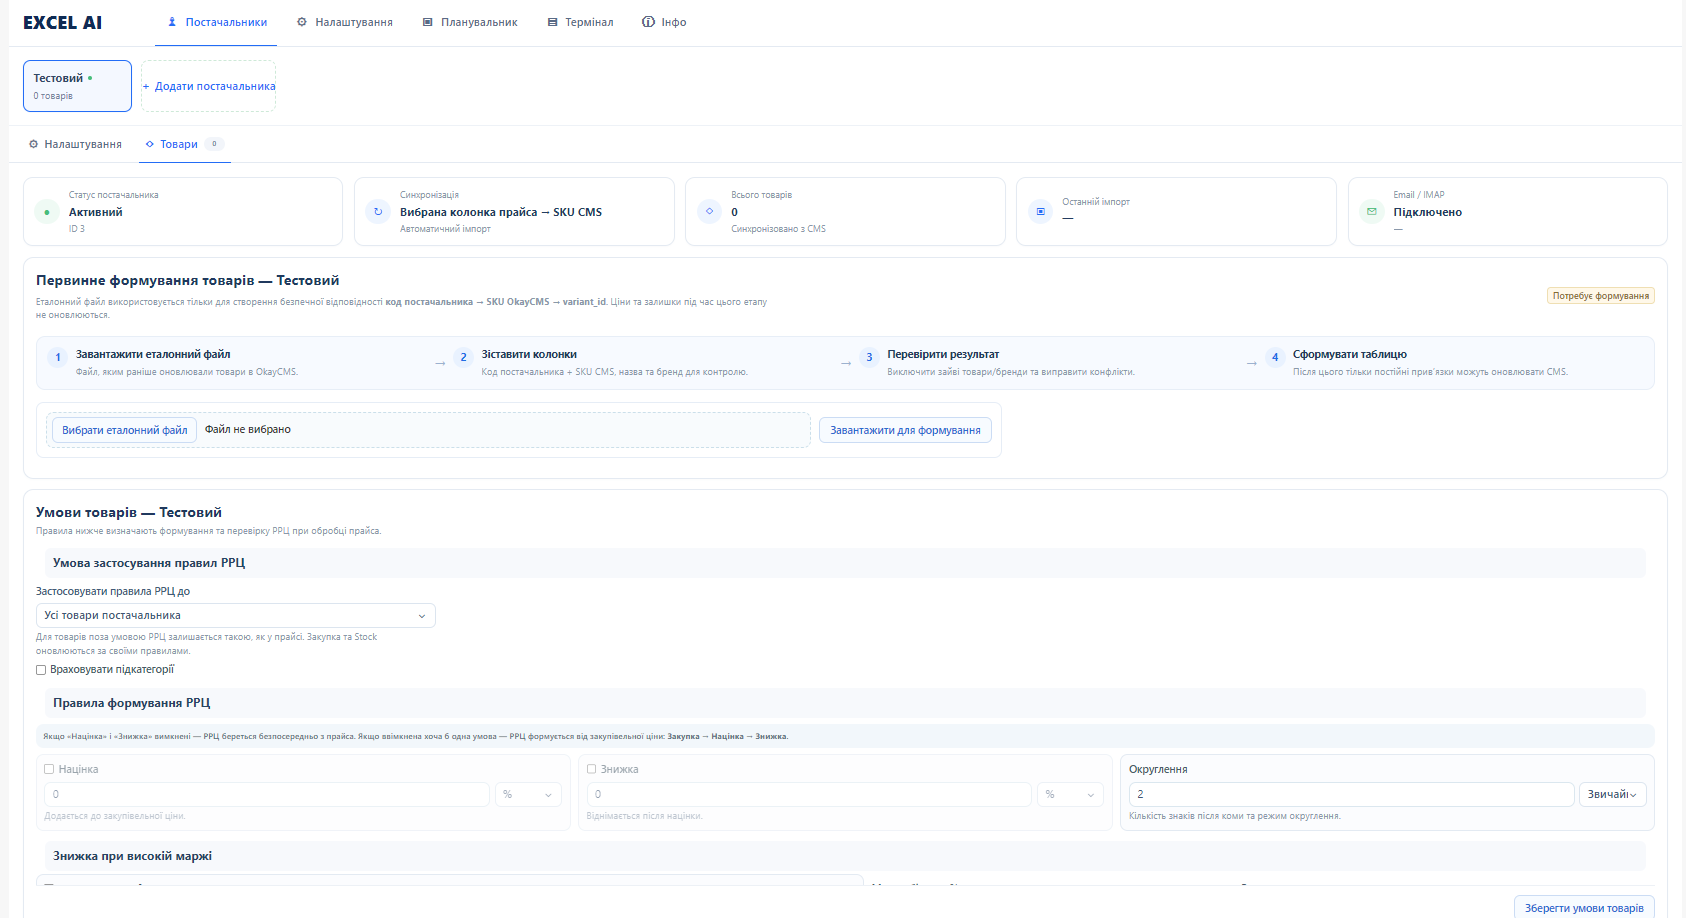Click the Потребує формування badge
1686x918 pixels.
(x=1600, y=296)
